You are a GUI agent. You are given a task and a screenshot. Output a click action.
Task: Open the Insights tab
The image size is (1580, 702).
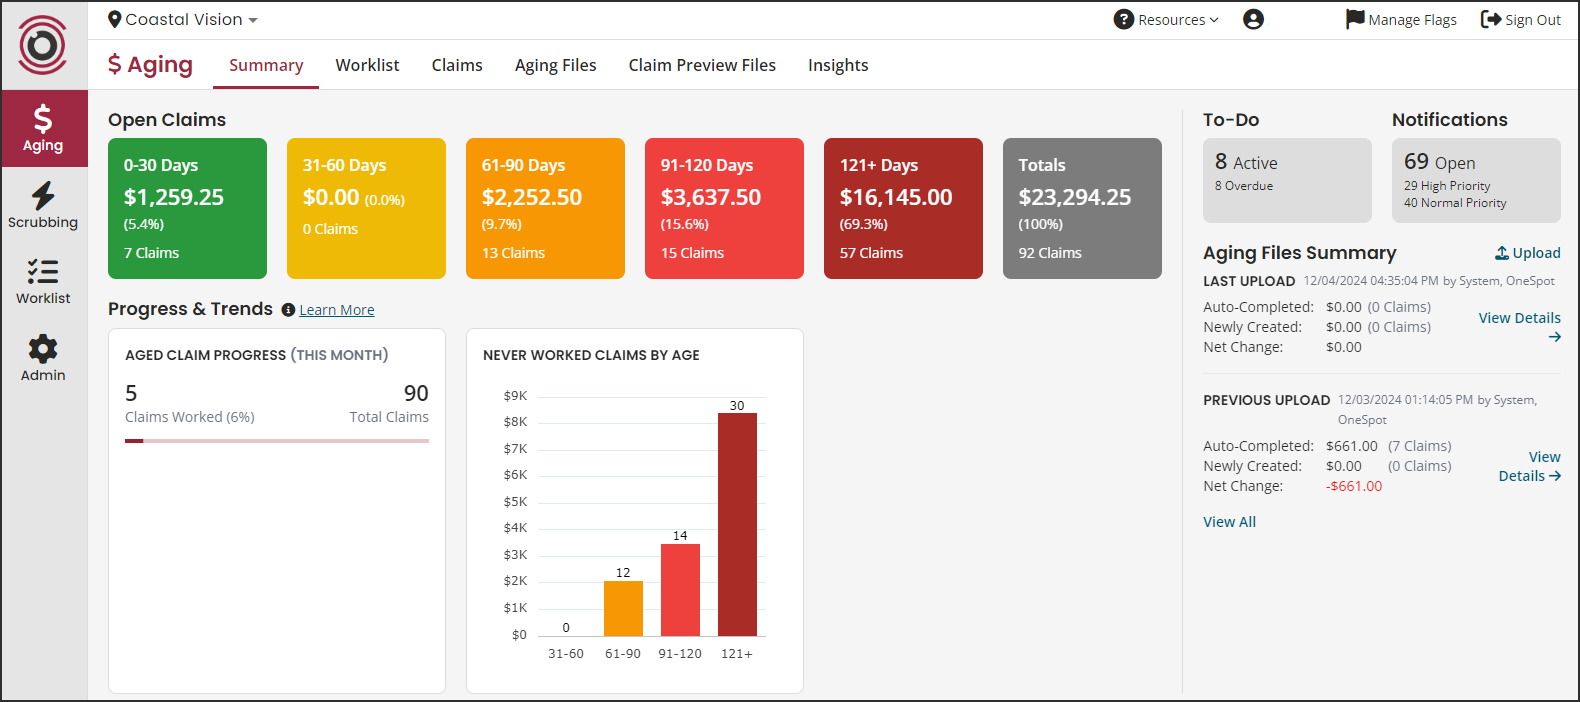coord(838,65)
